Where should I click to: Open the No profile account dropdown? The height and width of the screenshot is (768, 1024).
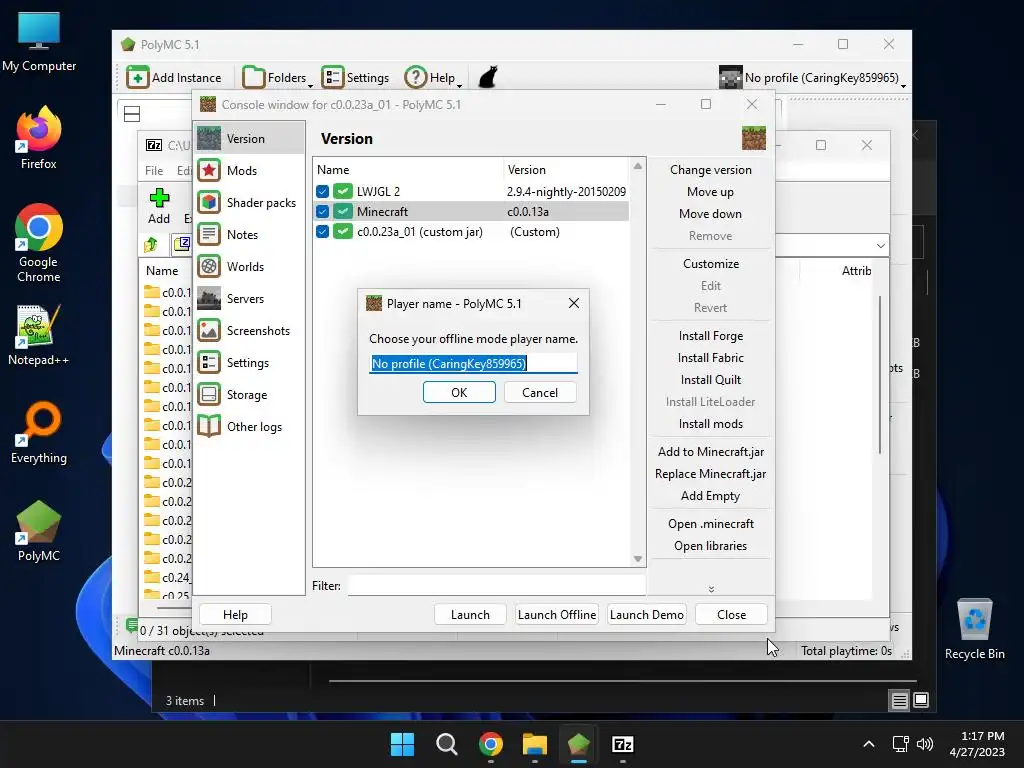pos(812,78)
